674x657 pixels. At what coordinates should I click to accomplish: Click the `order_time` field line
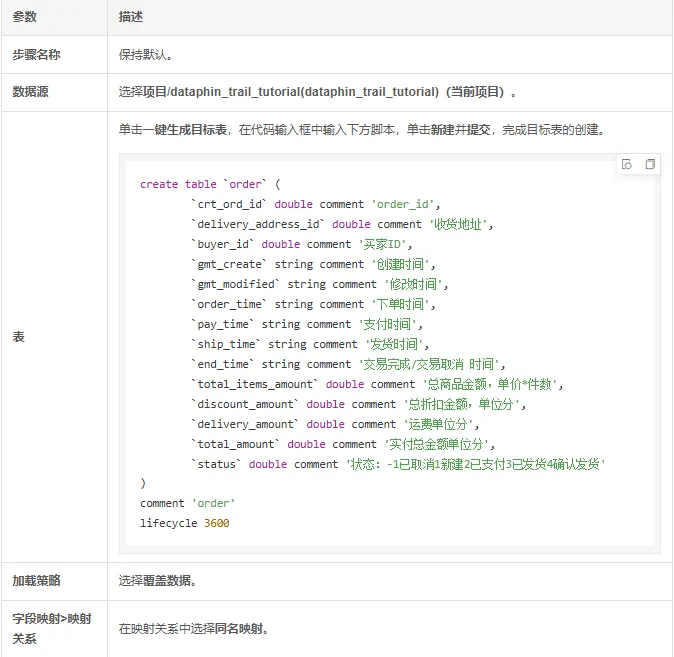(x=313, y=304)
